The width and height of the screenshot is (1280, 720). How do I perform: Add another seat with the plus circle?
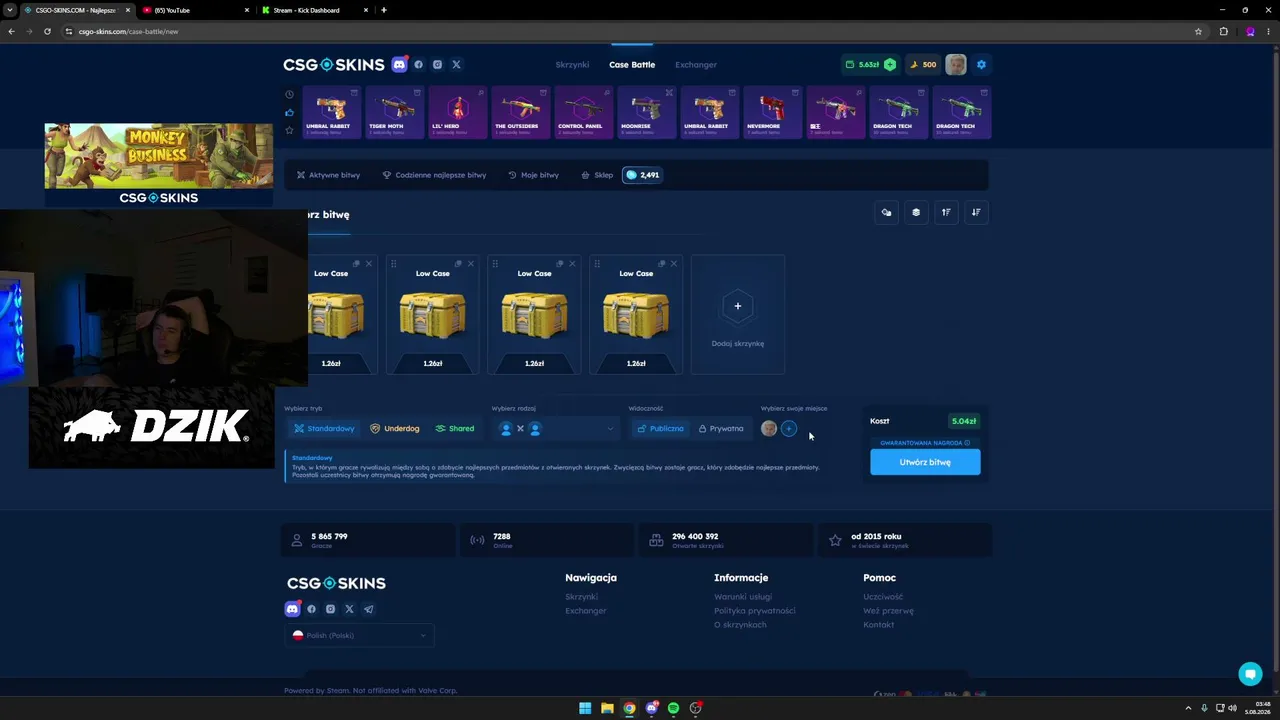(789, 429)
